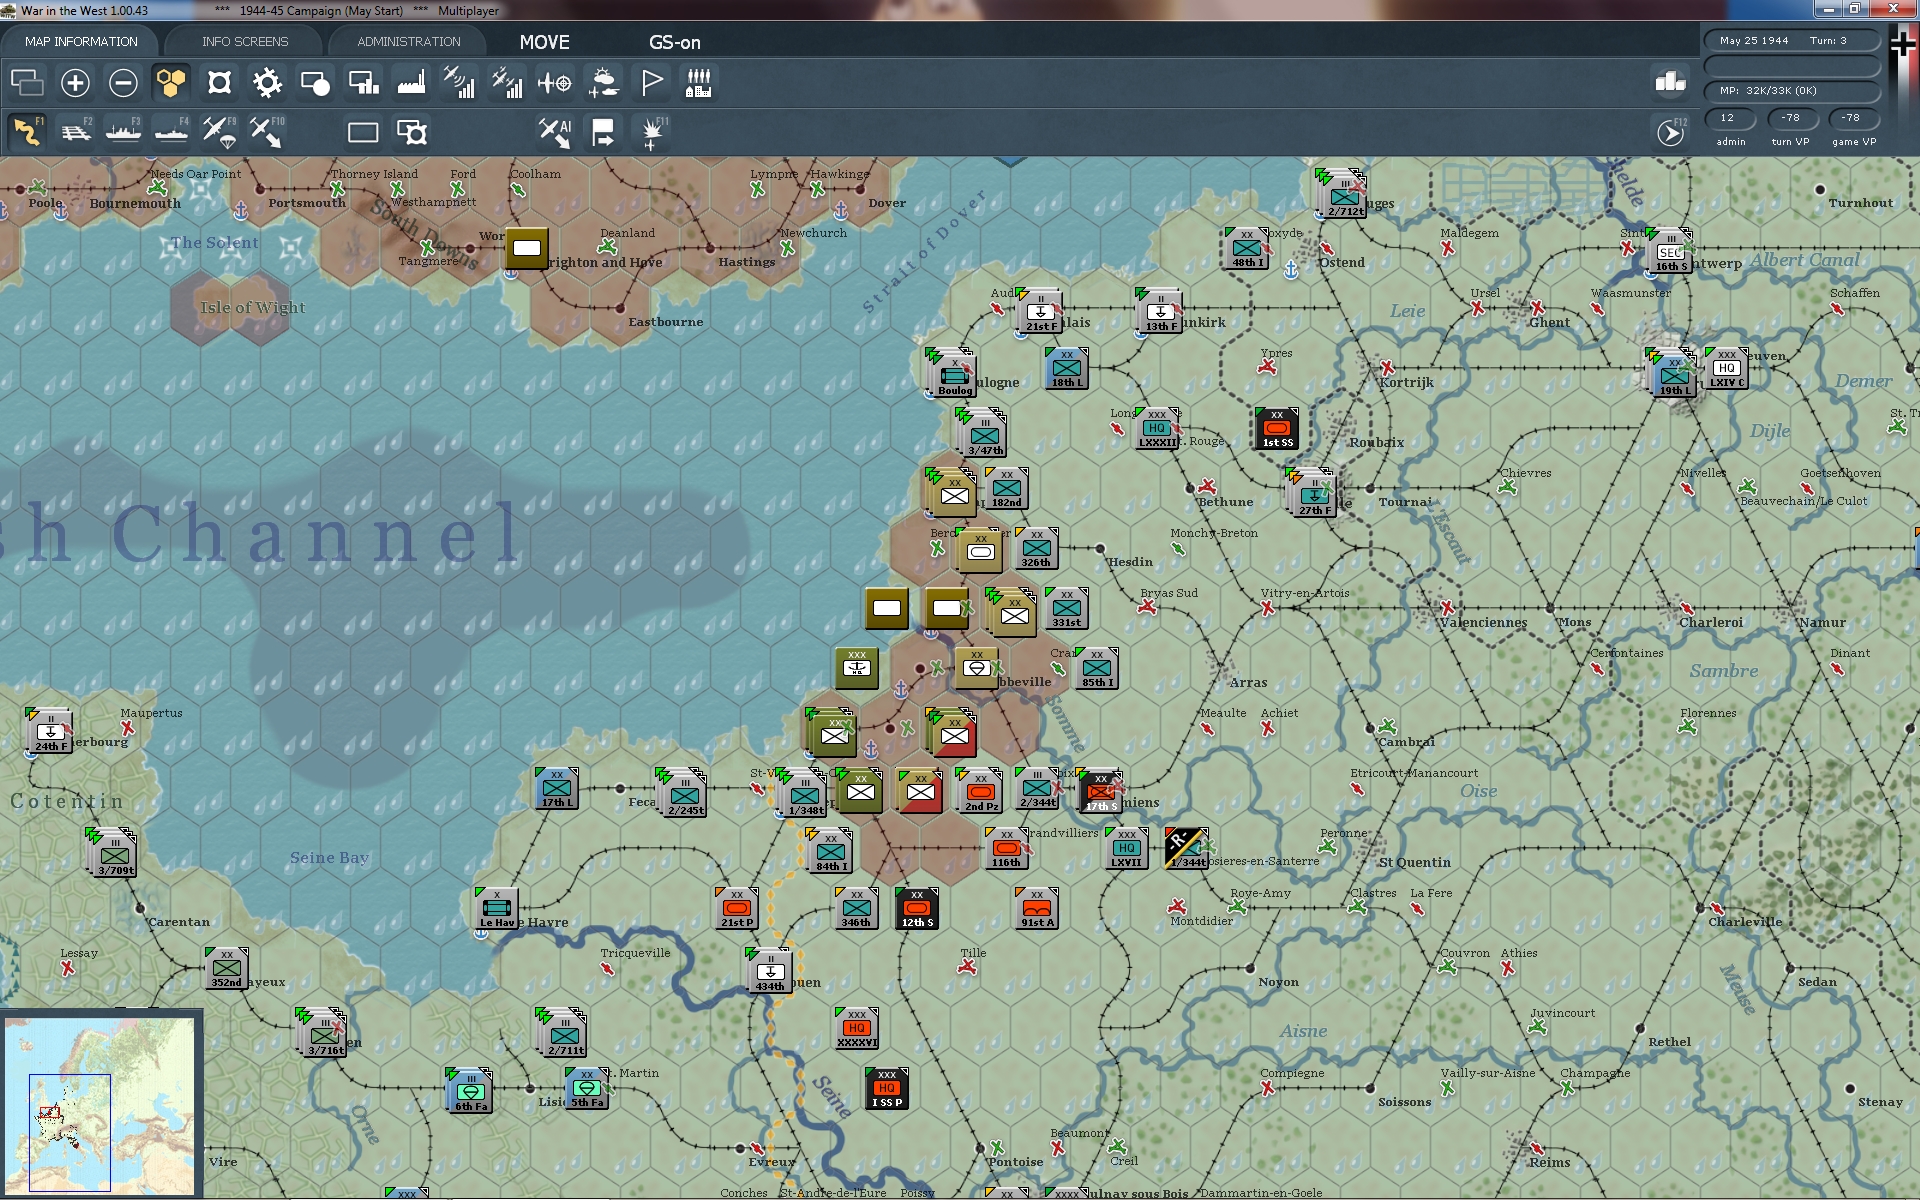Viewport: 1920px width, 1200px height.
Task: Select the 12th S panzer counter
Action: pos(917,908)
